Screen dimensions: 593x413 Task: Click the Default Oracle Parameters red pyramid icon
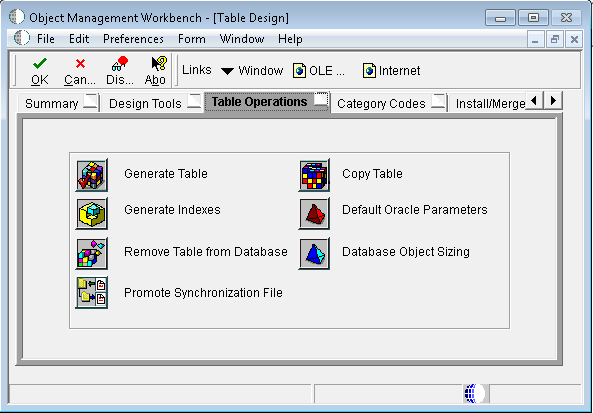pyautogui.click(x=314, y=213)
